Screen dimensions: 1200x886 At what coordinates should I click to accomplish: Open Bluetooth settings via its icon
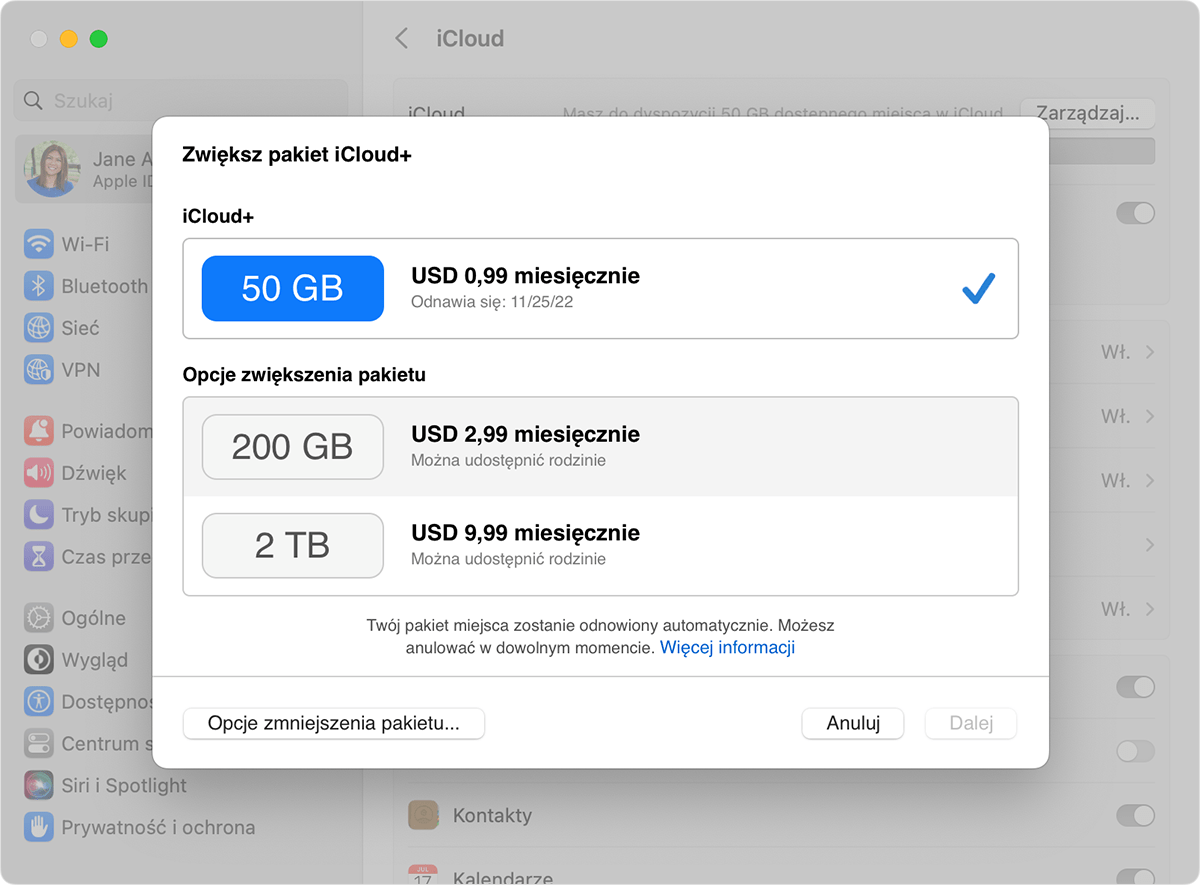[x=39, y=286]
